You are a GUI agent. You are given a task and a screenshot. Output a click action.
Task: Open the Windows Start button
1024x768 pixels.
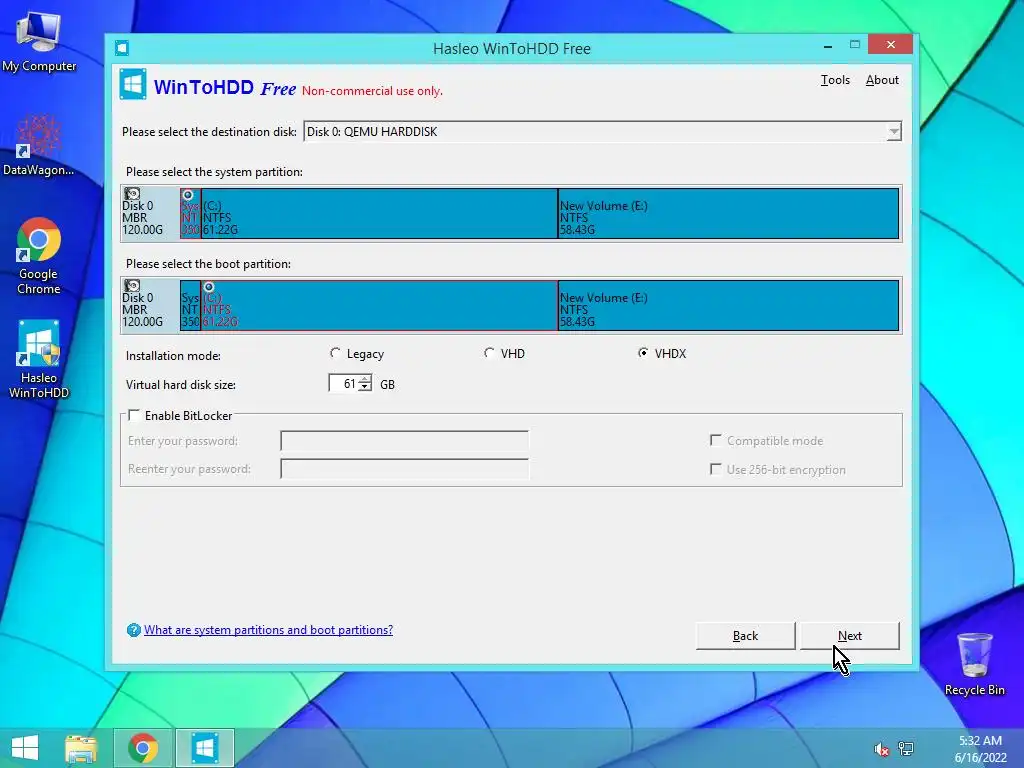(x=25, y=748)
